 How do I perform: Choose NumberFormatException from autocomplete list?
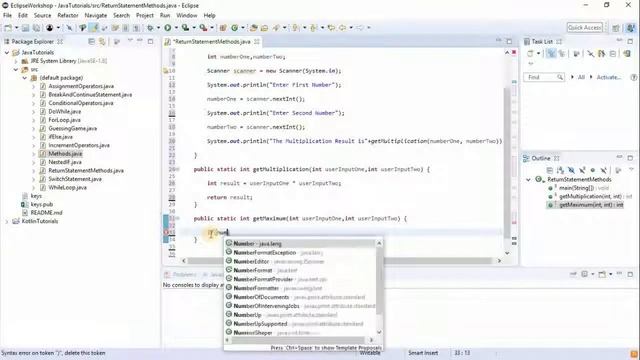point(300,252)
